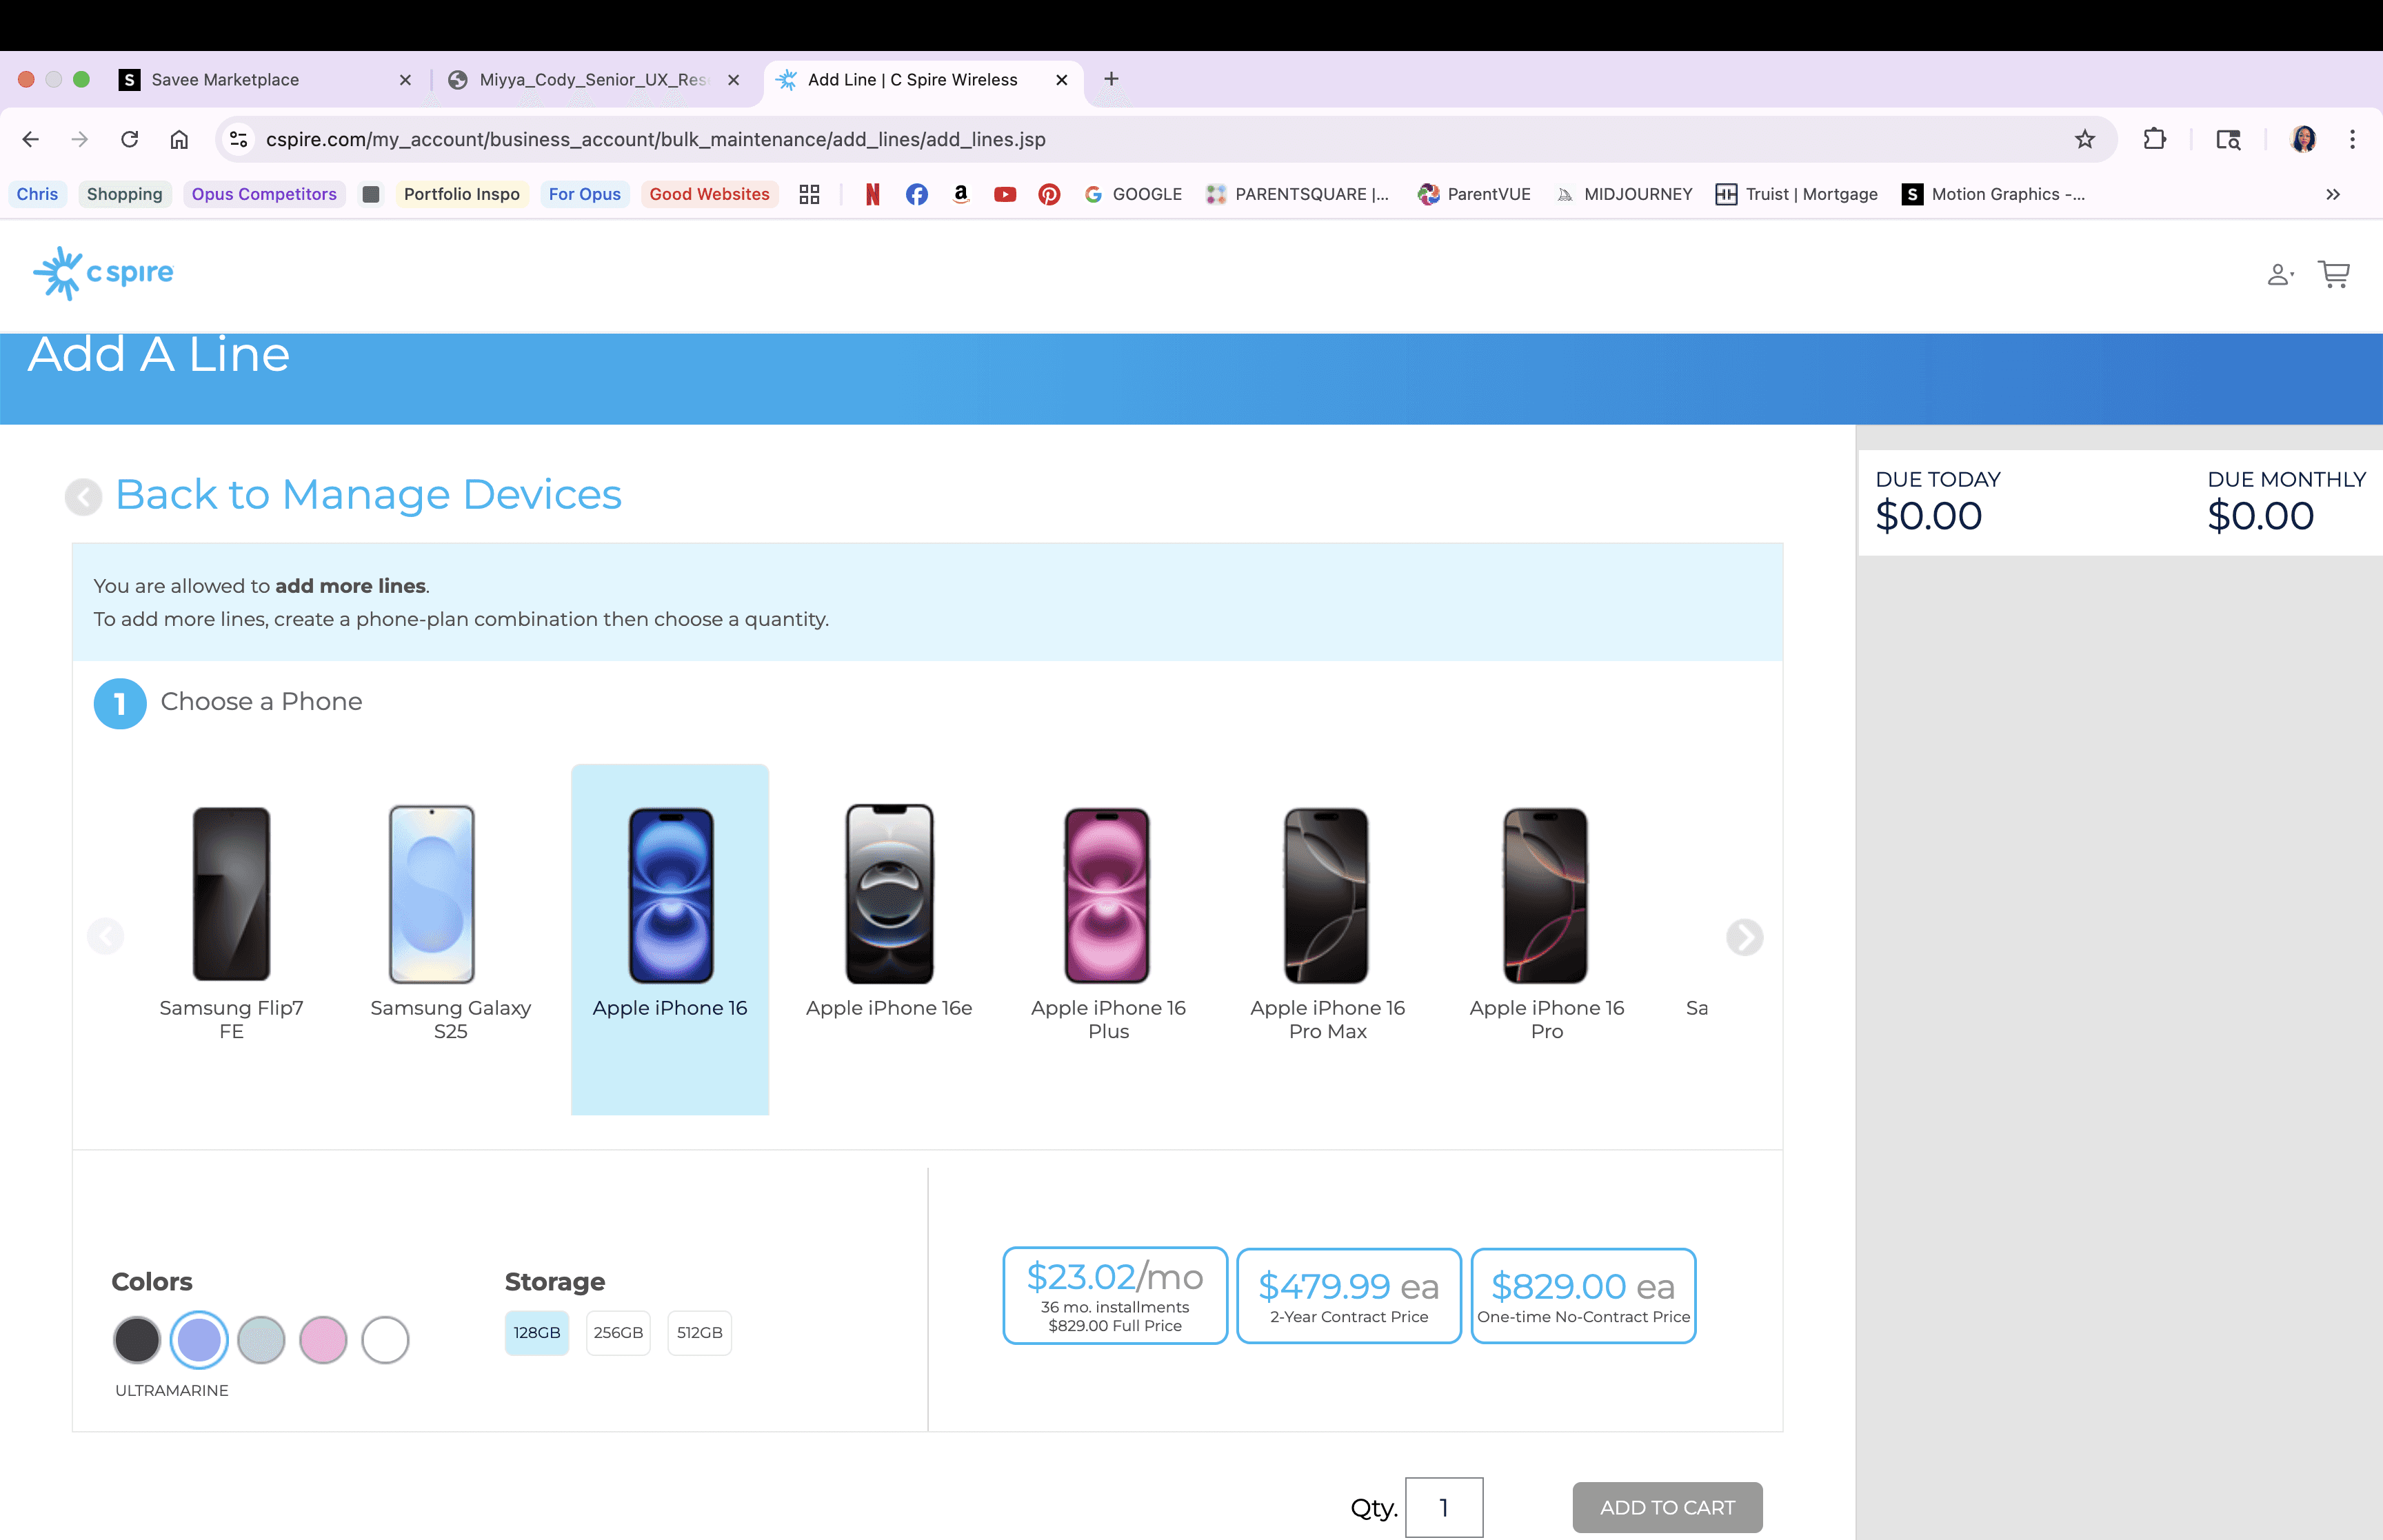Switch to Savee Marketplace tab
The image size is (2383, 1540).
[x=225, y=80]
